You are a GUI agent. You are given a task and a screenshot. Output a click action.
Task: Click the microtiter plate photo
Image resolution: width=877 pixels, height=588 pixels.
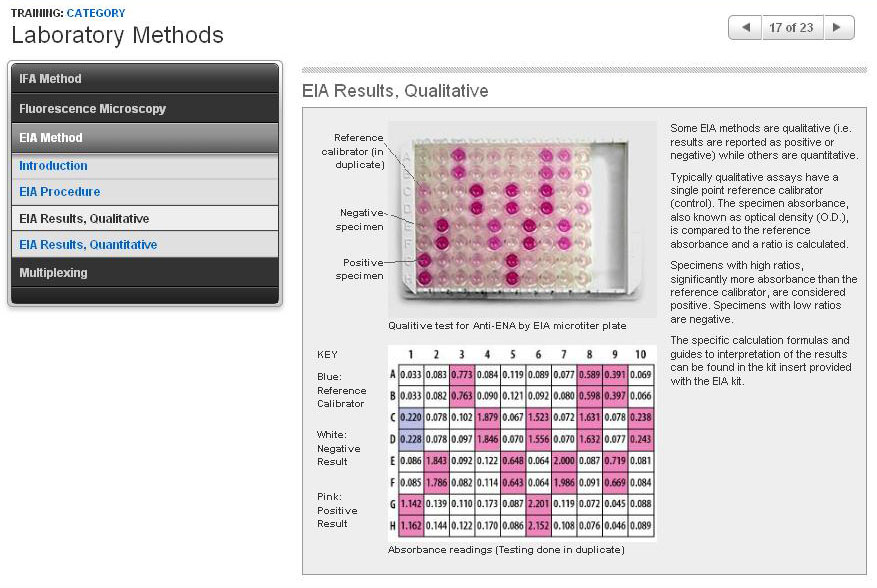520,218
